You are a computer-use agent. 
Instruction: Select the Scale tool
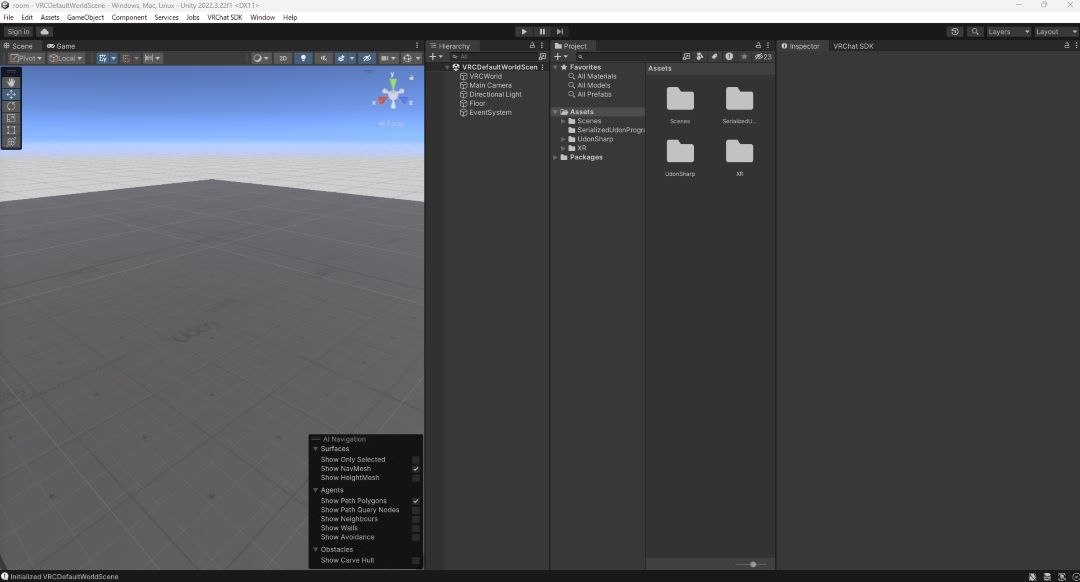pyautogui.click(x=11, y=118)
